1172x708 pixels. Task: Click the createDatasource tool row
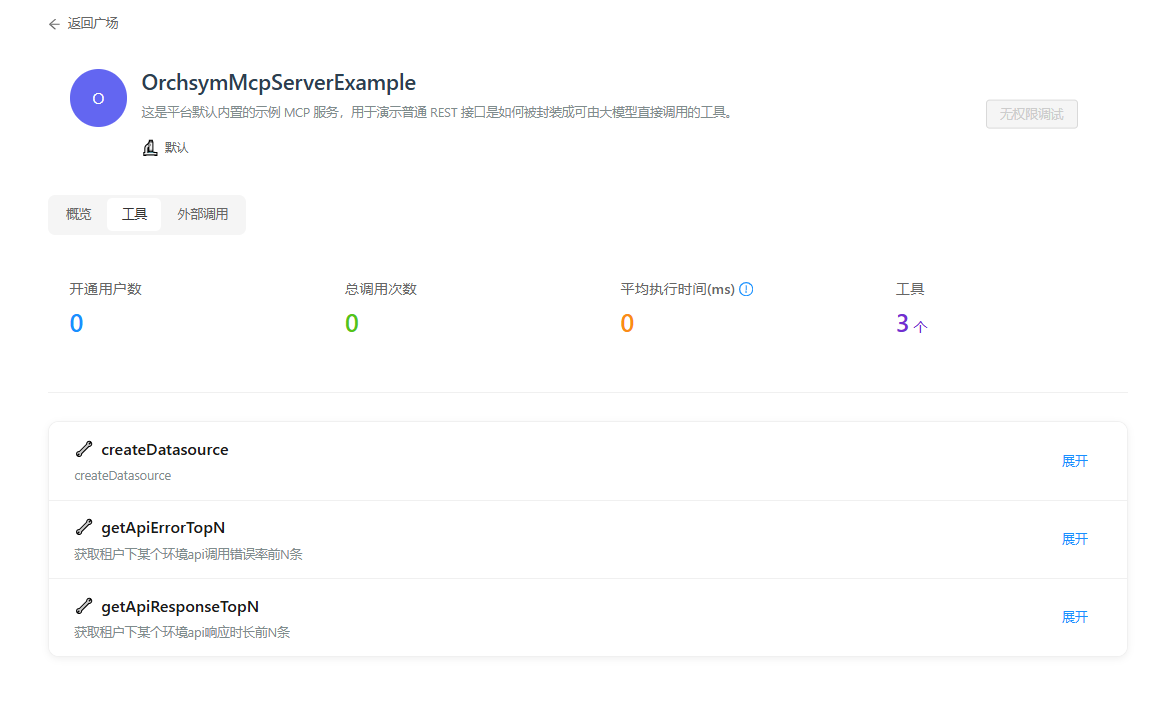point(400,460)
